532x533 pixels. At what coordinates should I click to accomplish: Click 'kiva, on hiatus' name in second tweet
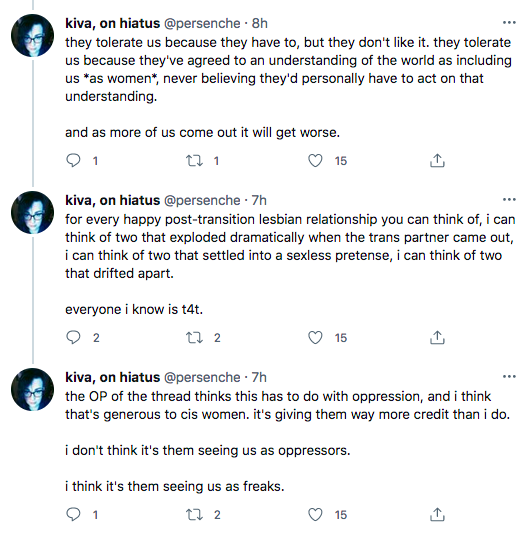(x=113, y=201)
